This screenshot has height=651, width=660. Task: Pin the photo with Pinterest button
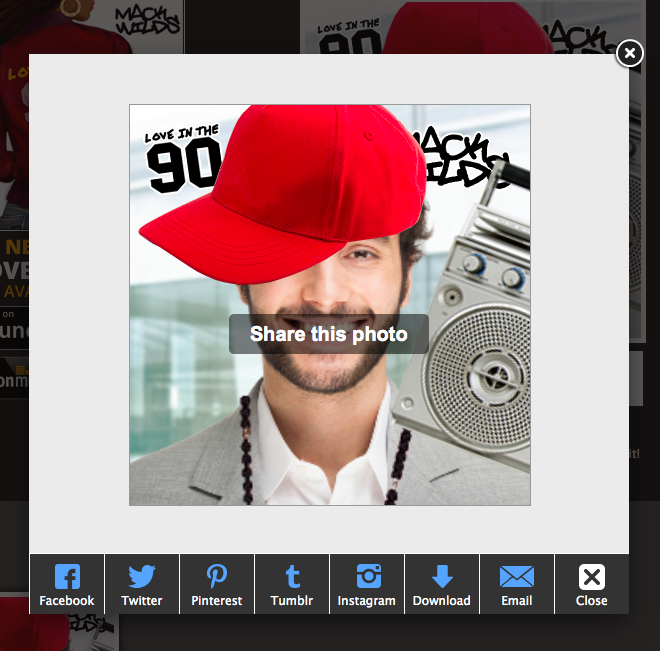pyautogui.click(x=217, y=584)
